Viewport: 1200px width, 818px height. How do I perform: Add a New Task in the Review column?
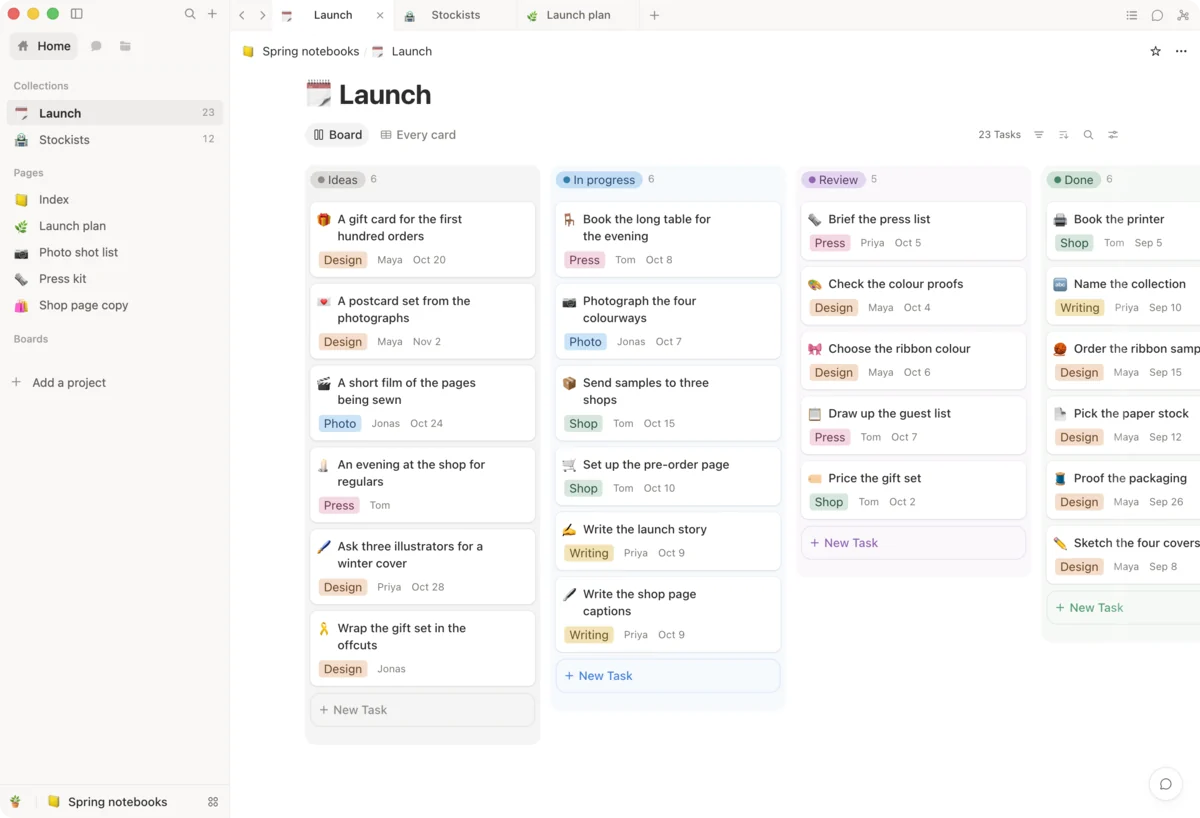(913, 543)
